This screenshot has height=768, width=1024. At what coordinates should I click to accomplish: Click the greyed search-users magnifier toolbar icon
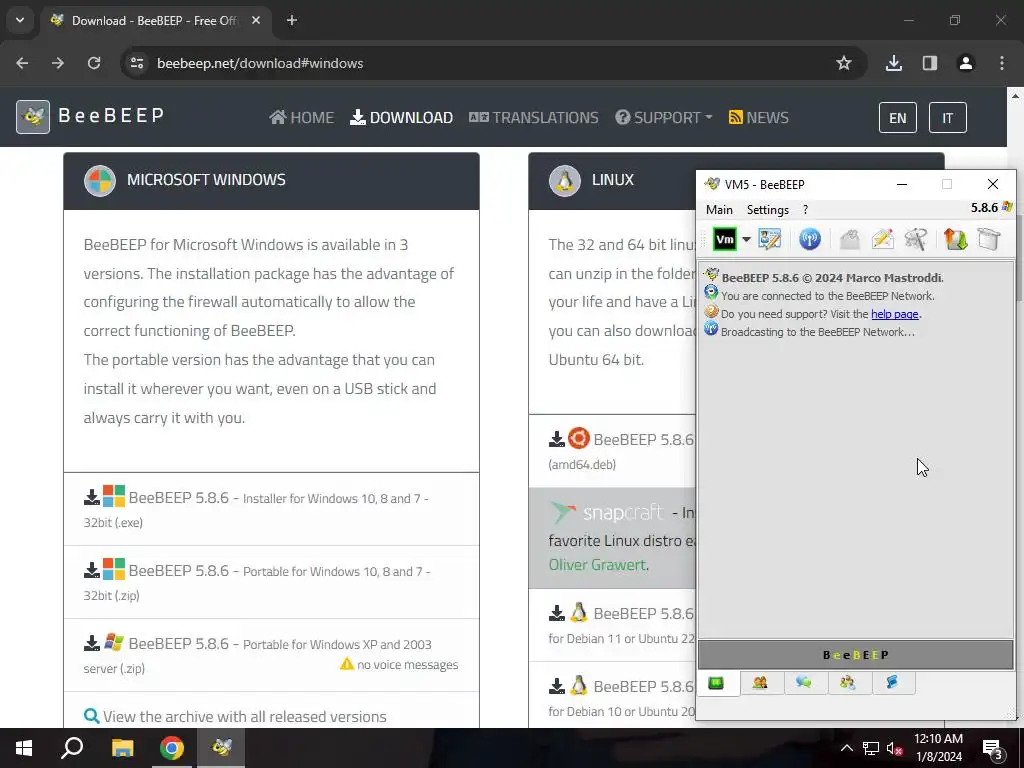[916, 240]
